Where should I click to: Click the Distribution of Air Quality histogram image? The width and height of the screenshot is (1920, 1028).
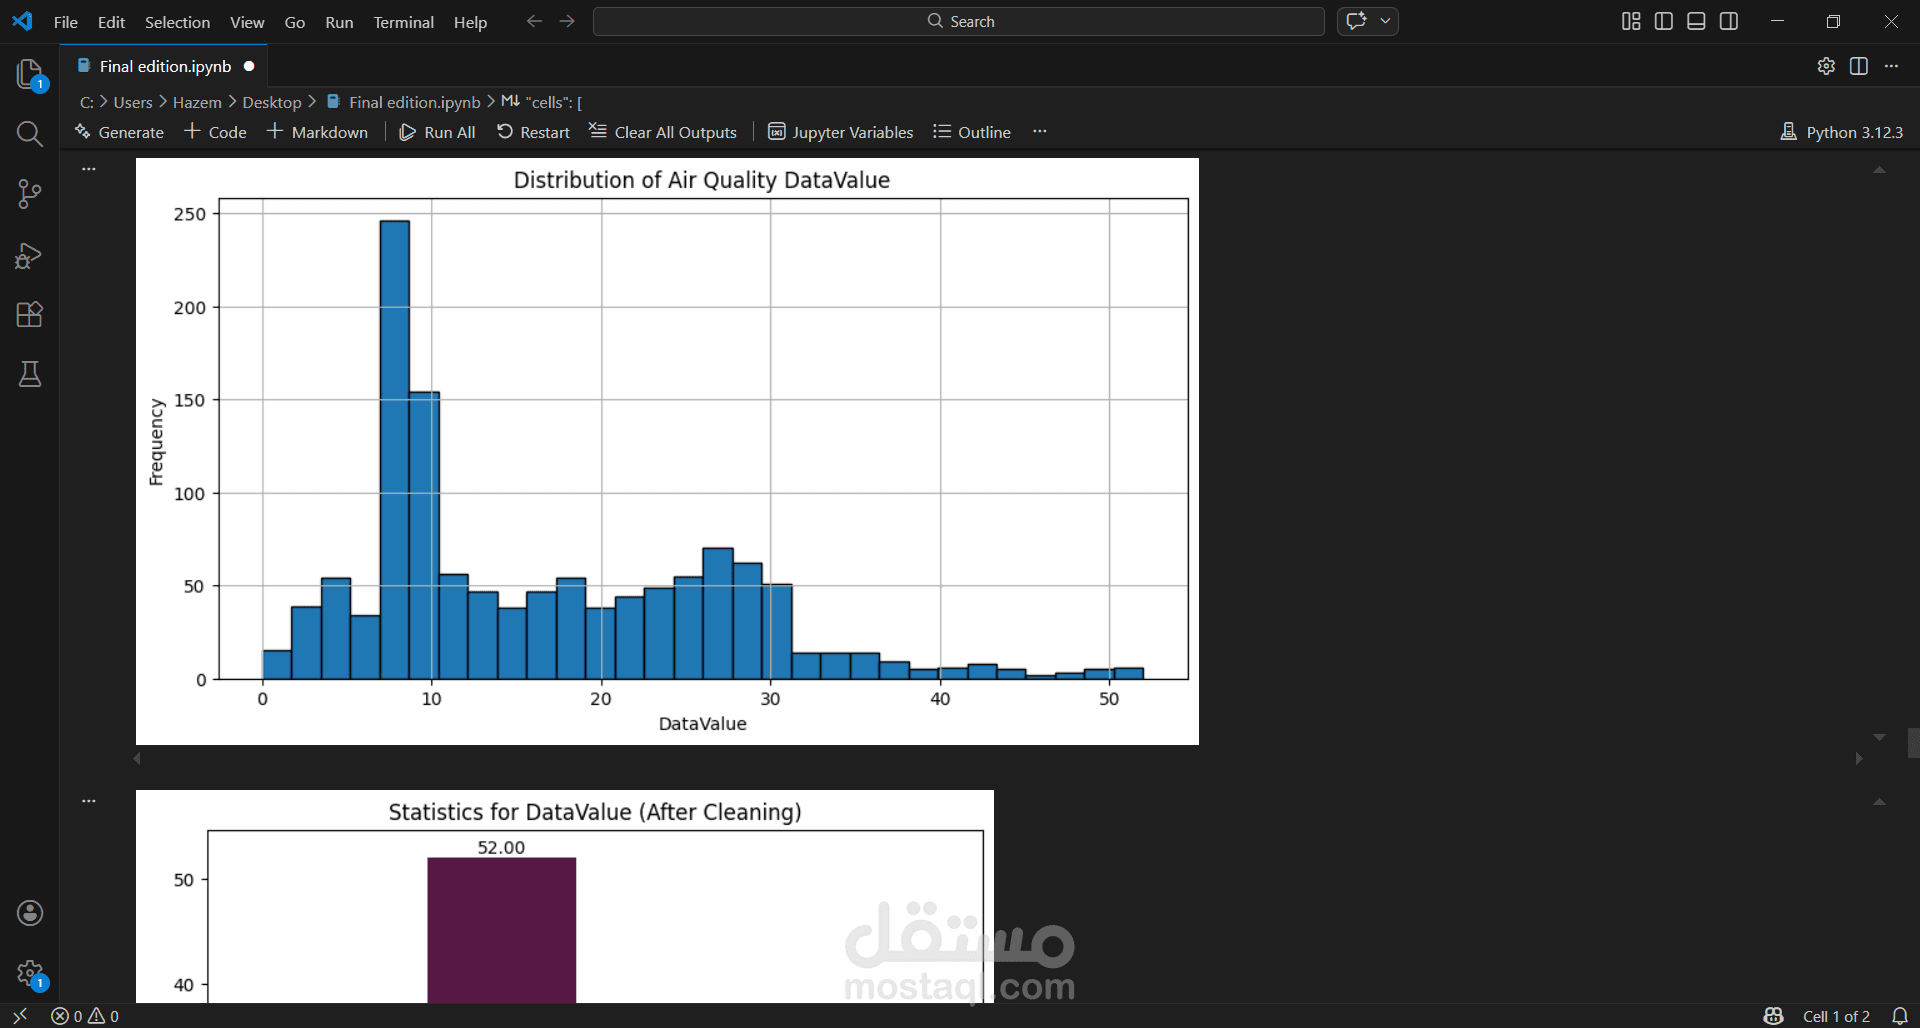coord(667,451)
